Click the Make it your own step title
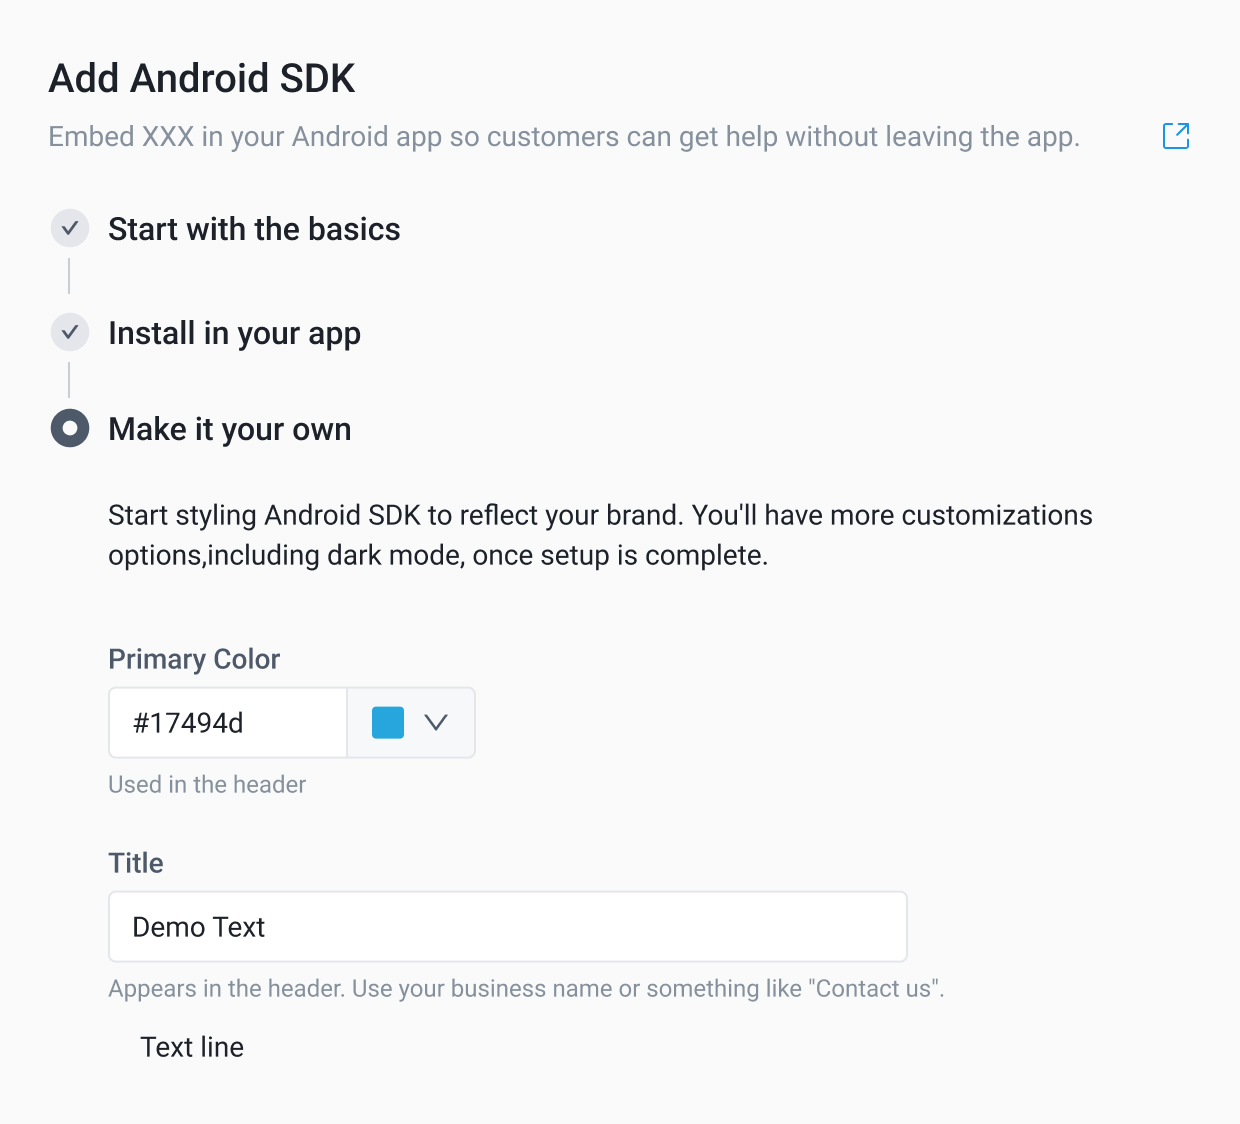 (x=230, y=429)
